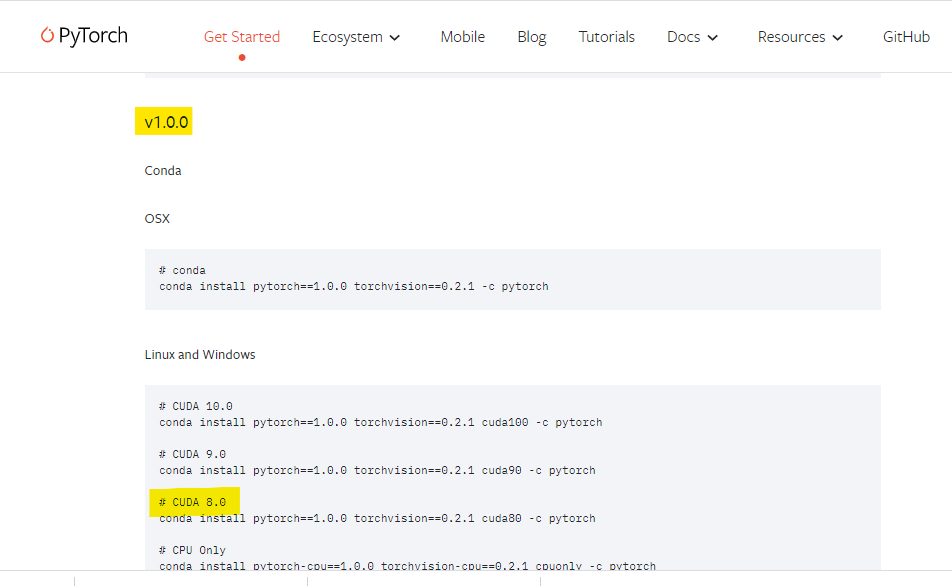Image resolution: width=952 pixels, height=586 pixels.
Task: Click the Linux and Windows heading
Action: (x=200, y=354)
